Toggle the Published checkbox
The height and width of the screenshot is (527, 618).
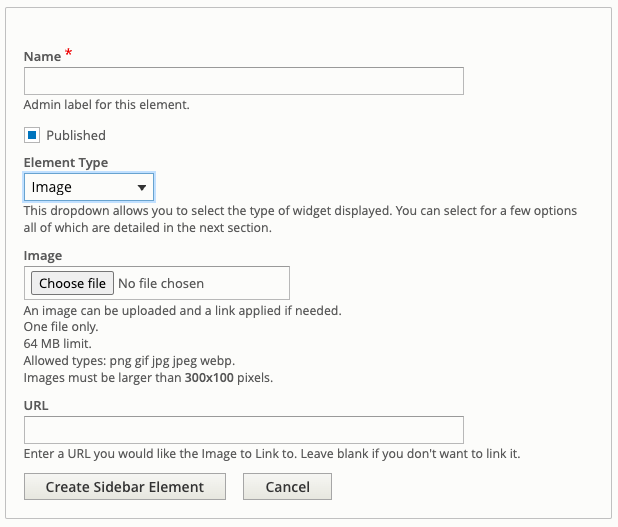coord(32,135)
